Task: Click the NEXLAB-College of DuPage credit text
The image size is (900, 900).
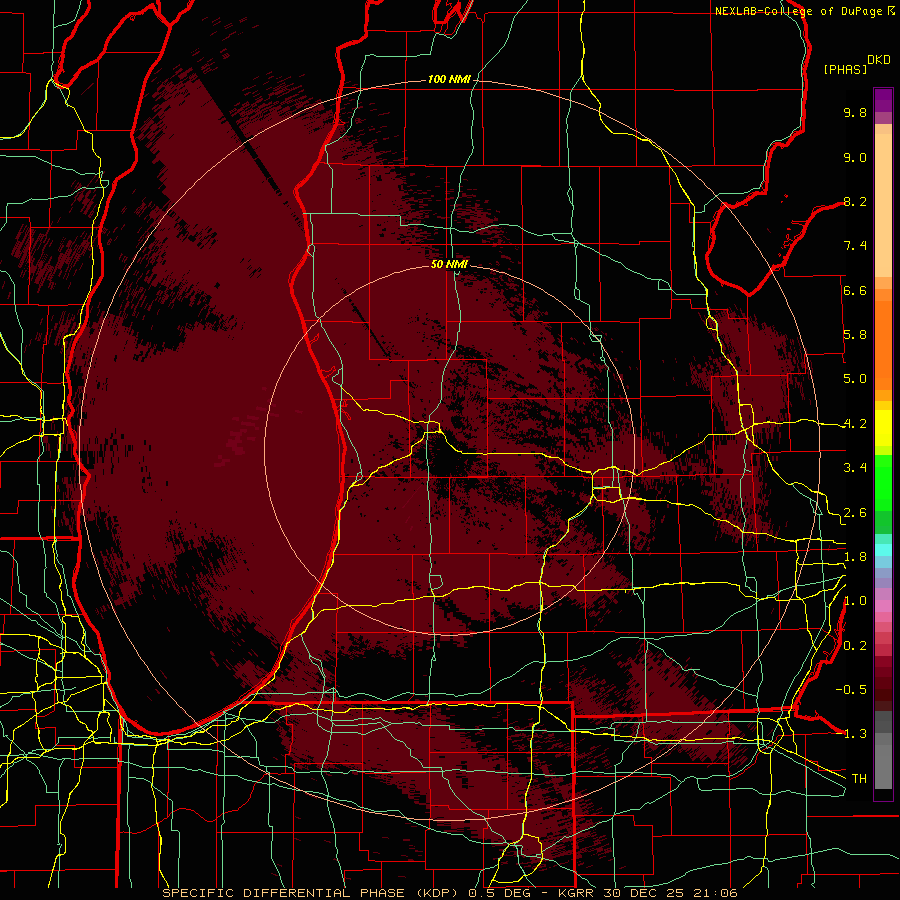Action: pos(798,11)
